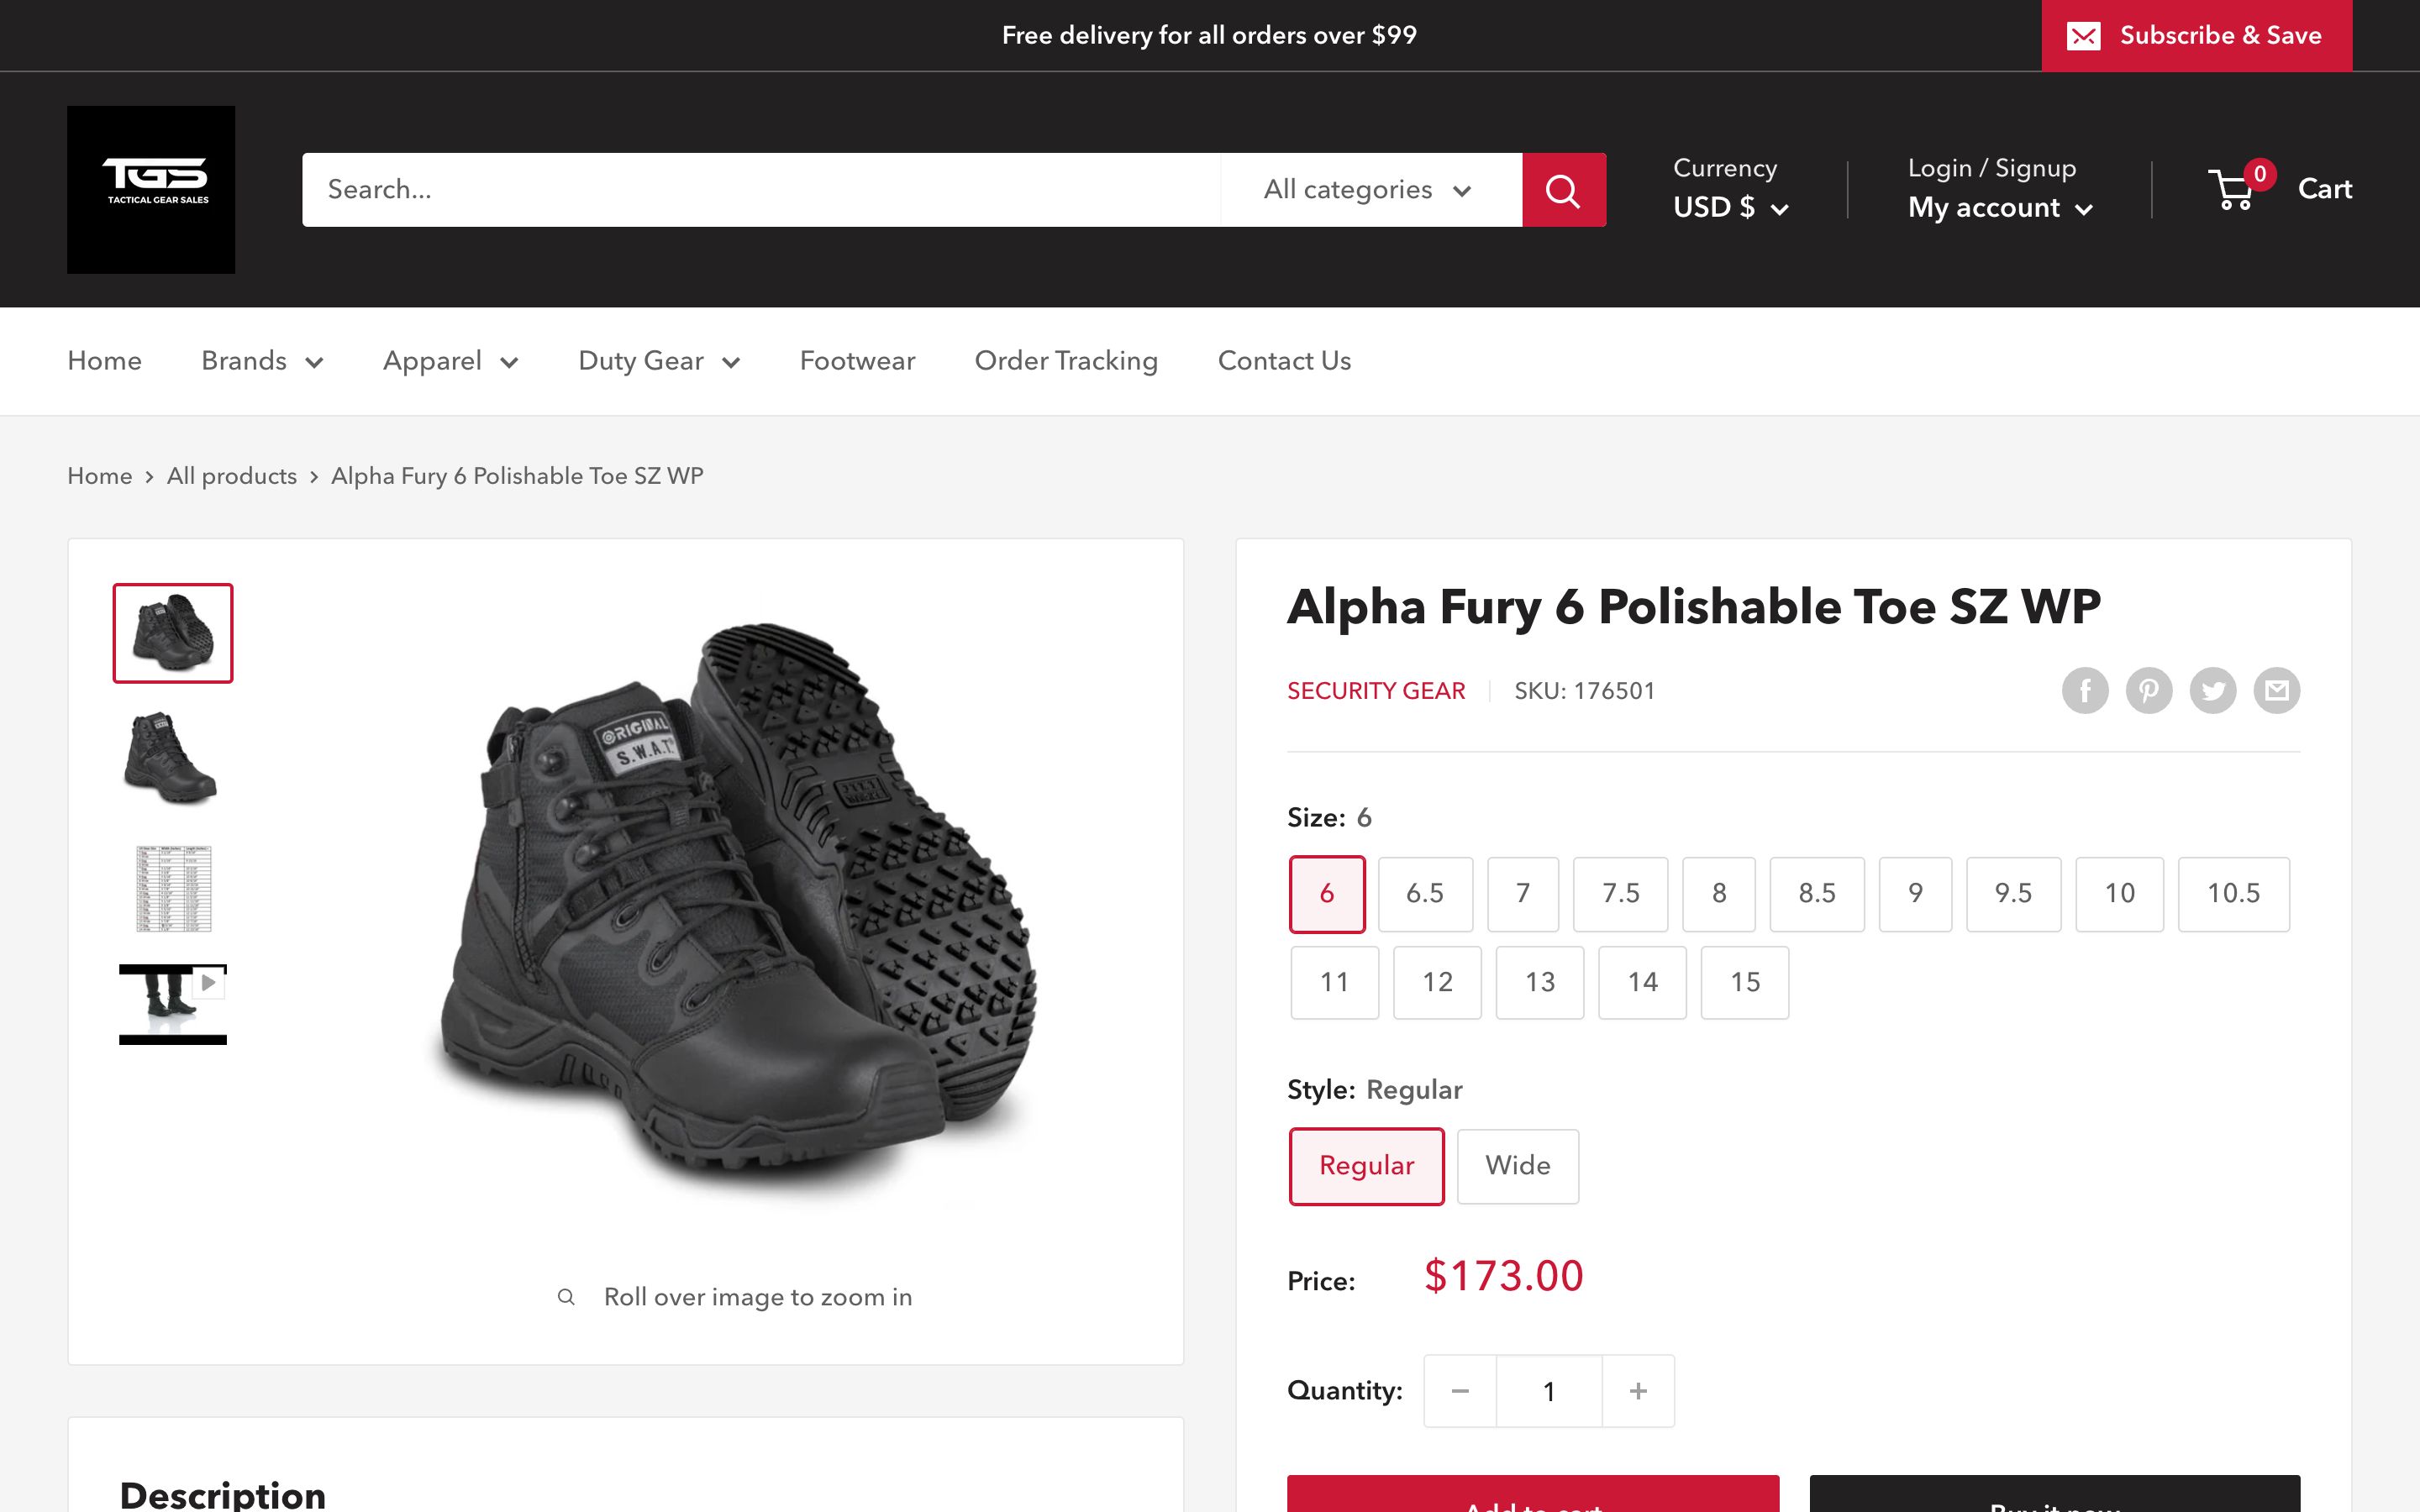This screenshot has height=1512, width=2420.
Task: Click the TGS Tactical Gear Sales logo
Action: tap(151, 190)
